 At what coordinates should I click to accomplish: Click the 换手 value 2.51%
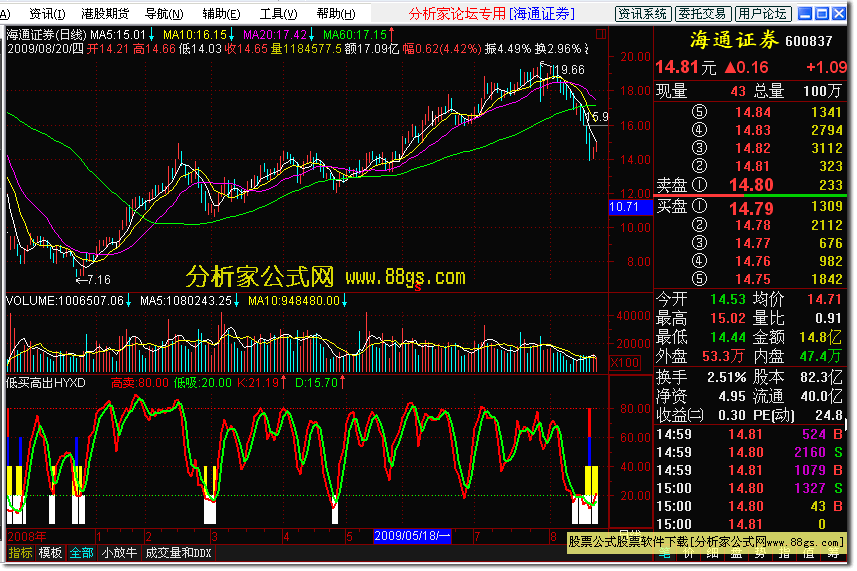click(x=726, y=378)
